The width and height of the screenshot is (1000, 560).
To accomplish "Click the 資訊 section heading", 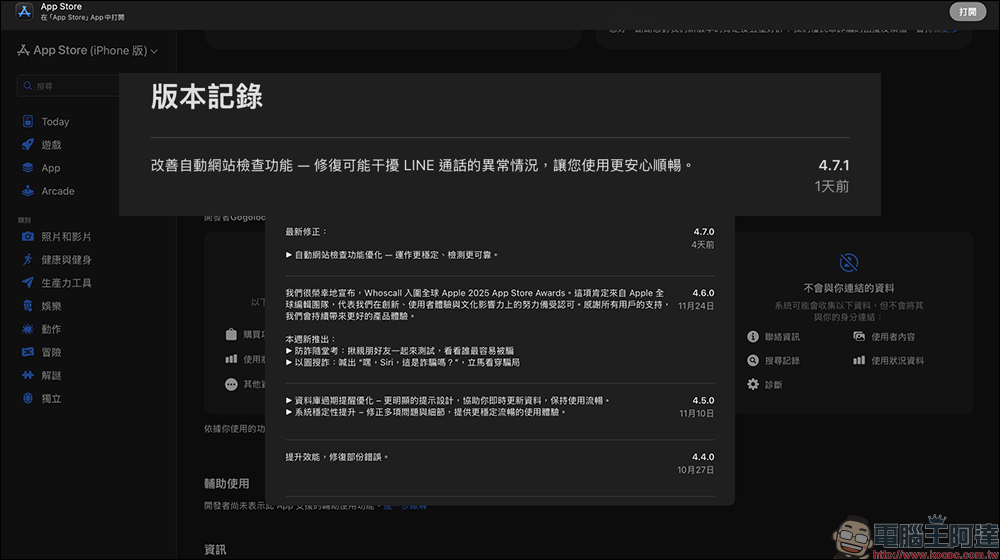I will tap(215, 550).
